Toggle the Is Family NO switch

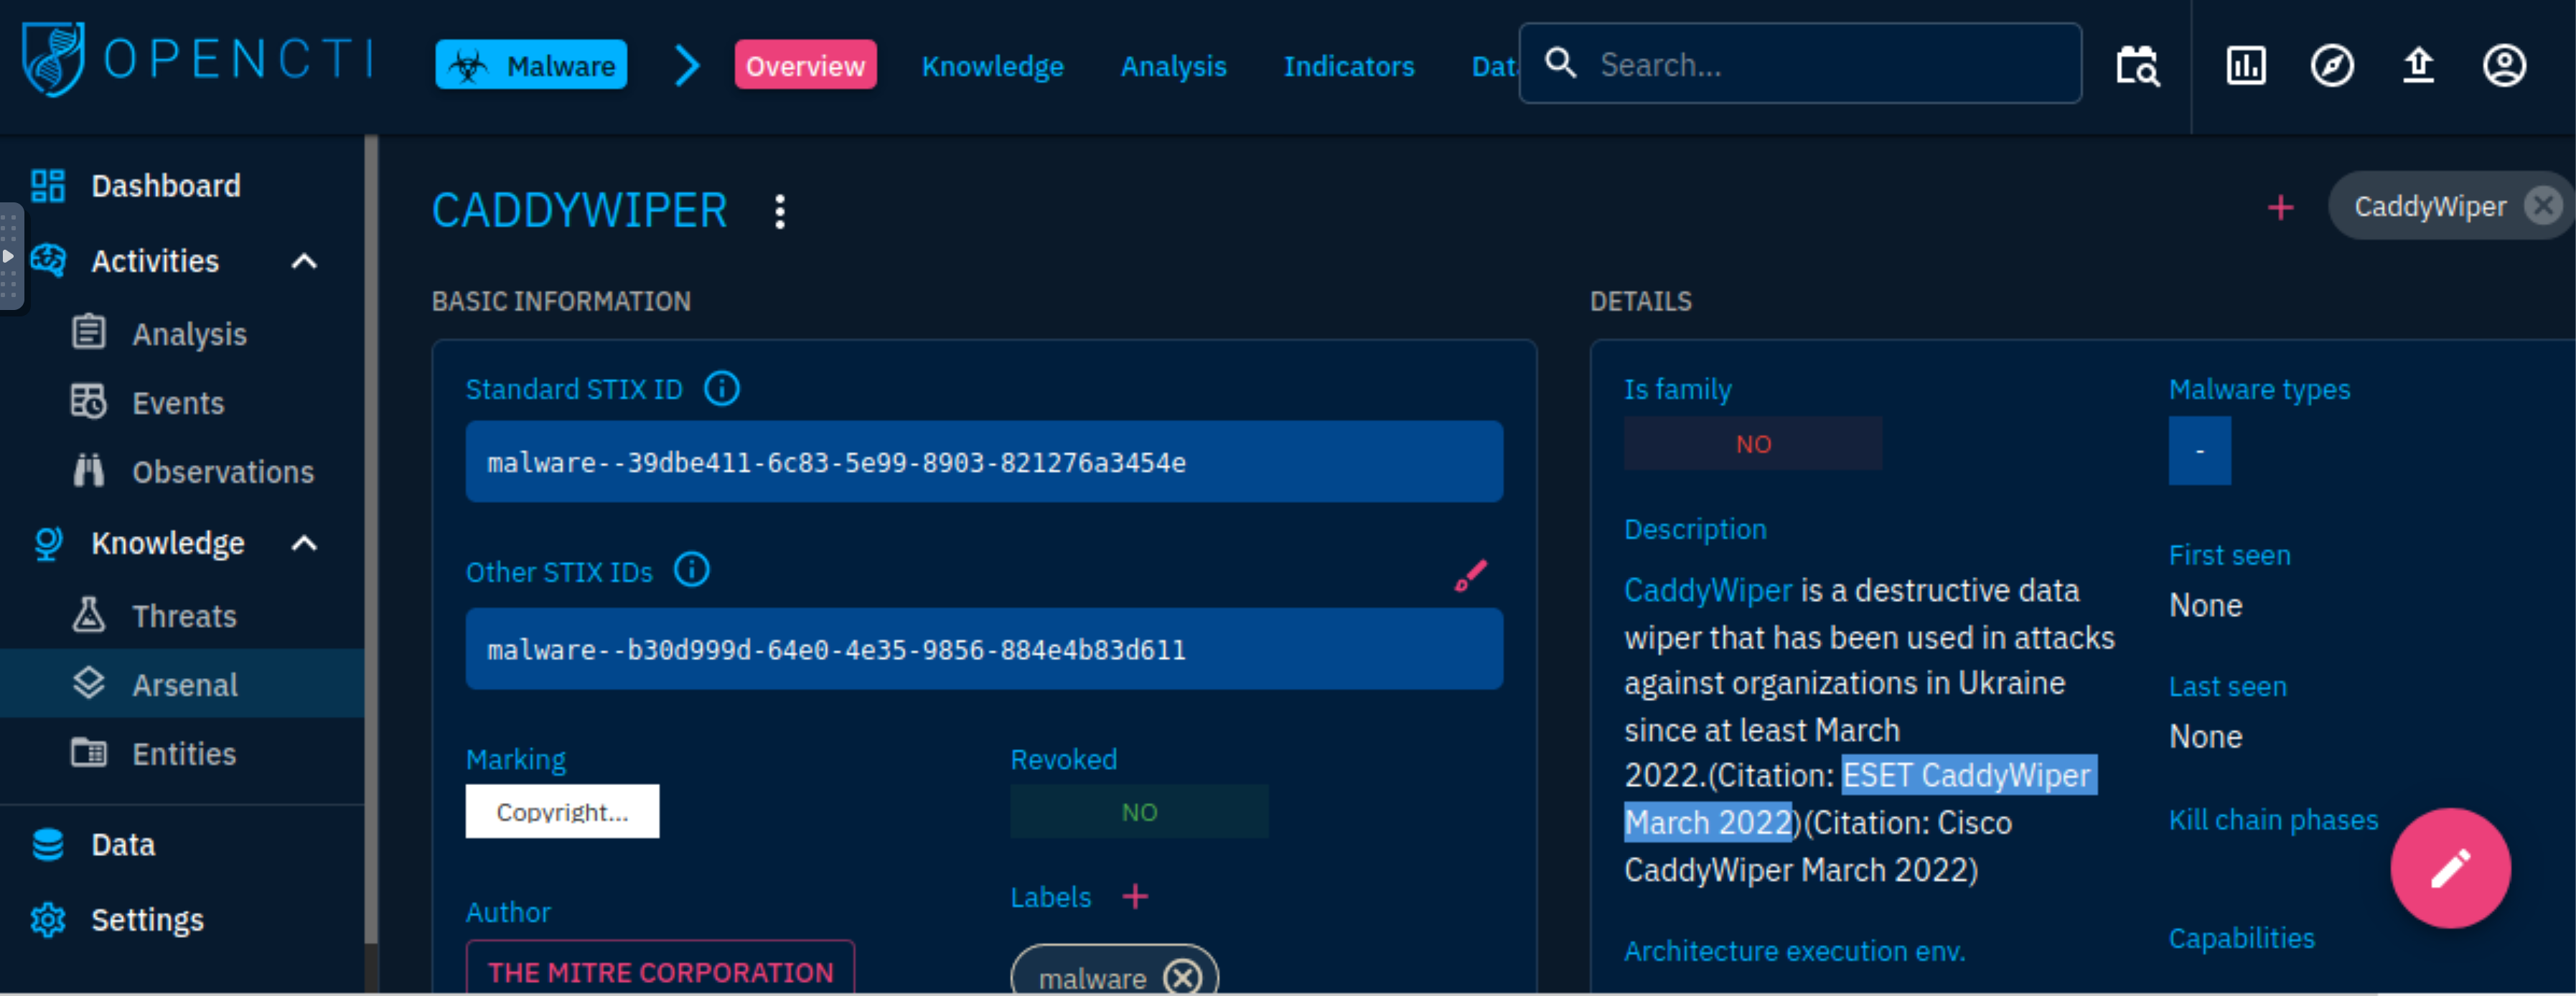click(x=1750, y=443)
